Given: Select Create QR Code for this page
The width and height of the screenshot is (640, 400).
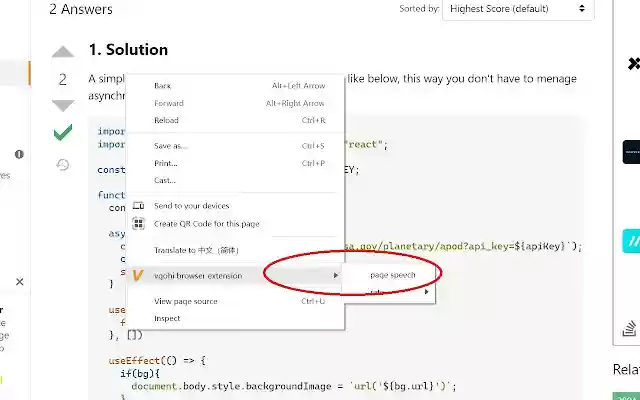Looking at the screenshot, I should tap(235, 224).
